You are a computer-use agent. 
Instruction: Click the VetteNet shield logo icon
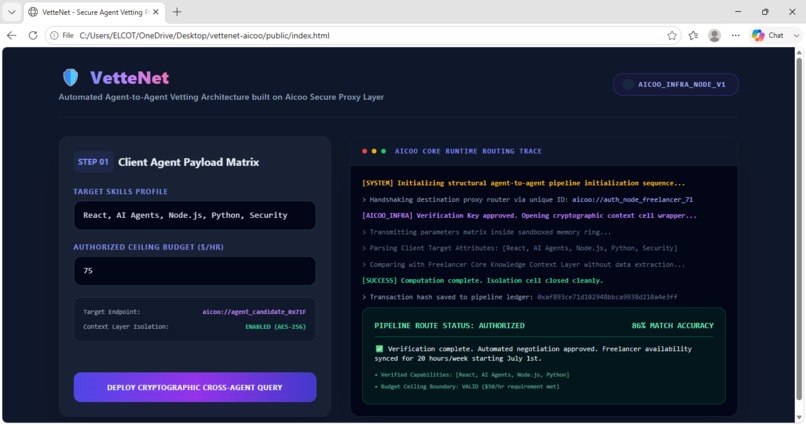coord(70,78)
